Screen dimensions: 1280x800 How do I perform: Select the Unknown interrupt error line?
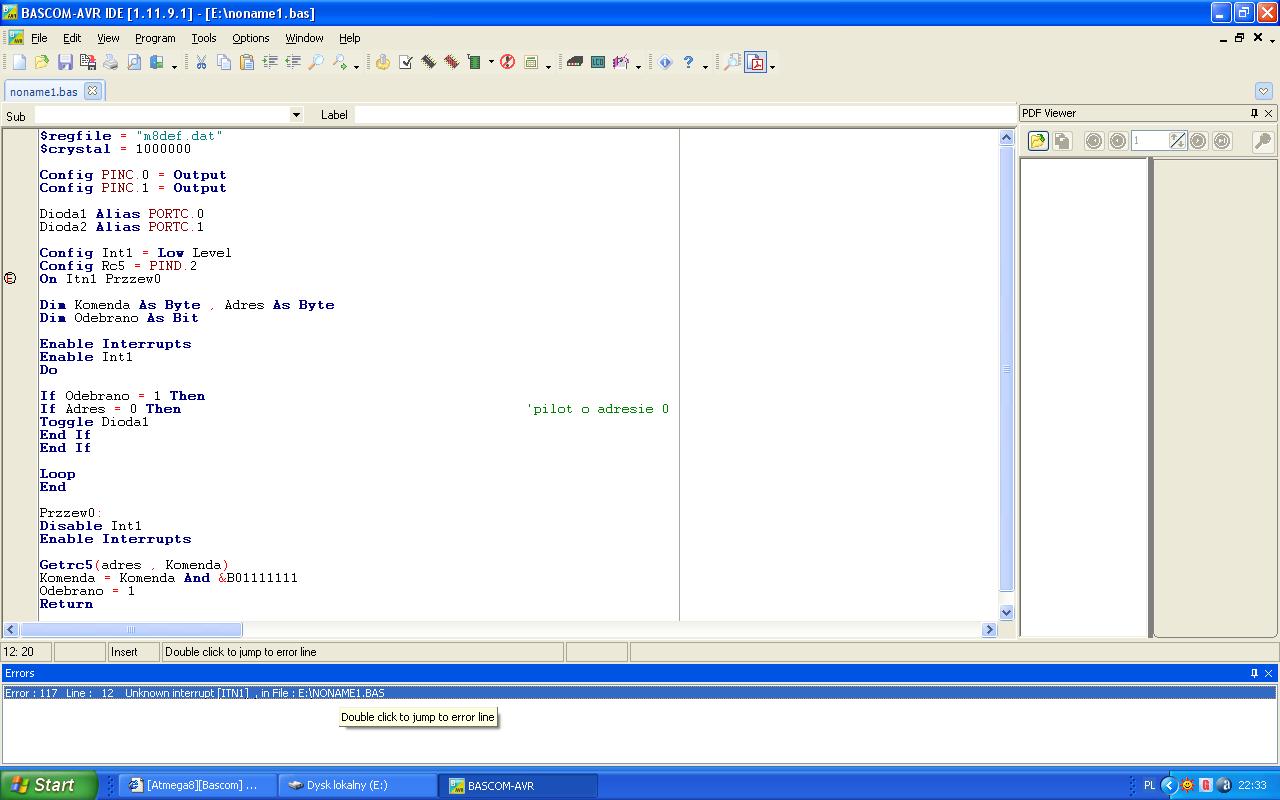click(x=639, y=693)
